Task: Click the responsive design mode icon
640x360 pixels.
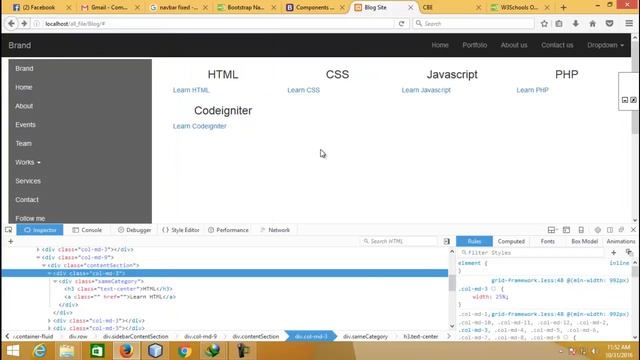Action: tap(581, 230)
